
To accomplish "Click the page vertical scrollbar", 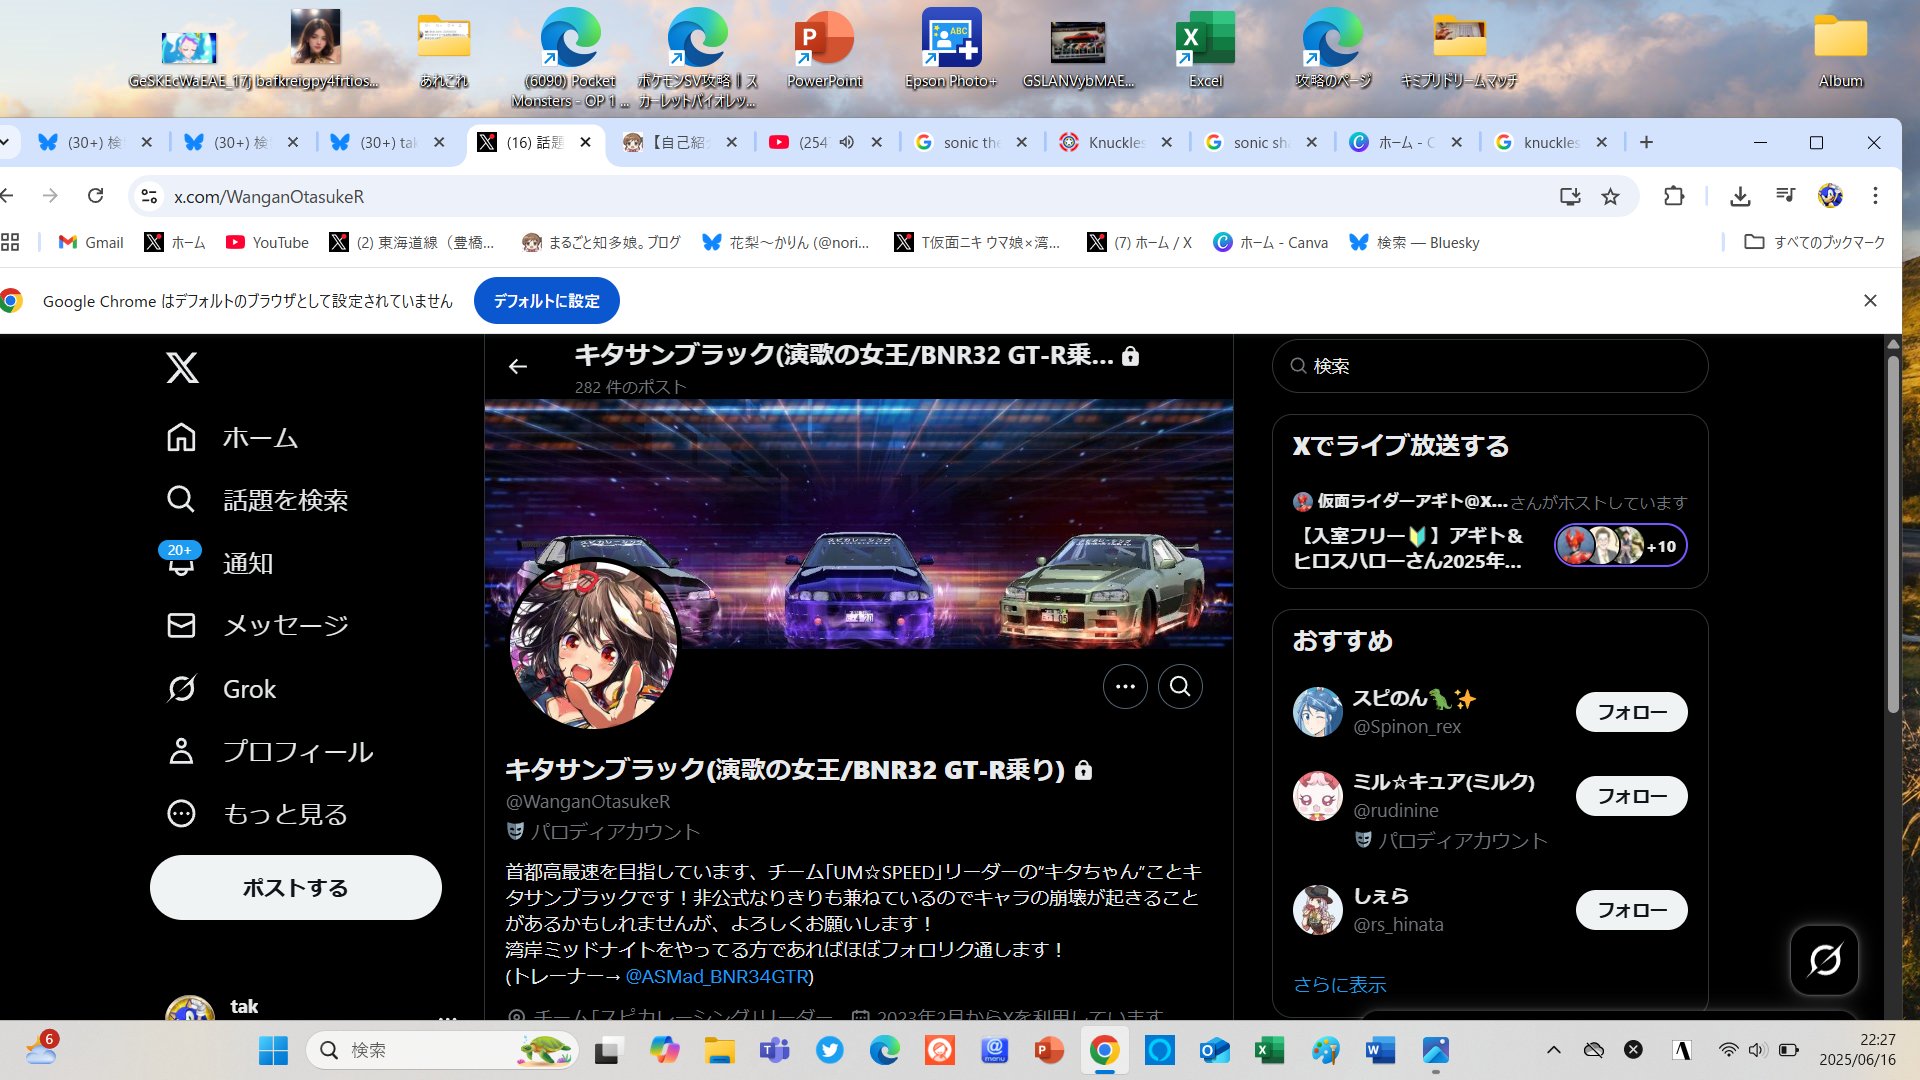I will [1892, 535].
